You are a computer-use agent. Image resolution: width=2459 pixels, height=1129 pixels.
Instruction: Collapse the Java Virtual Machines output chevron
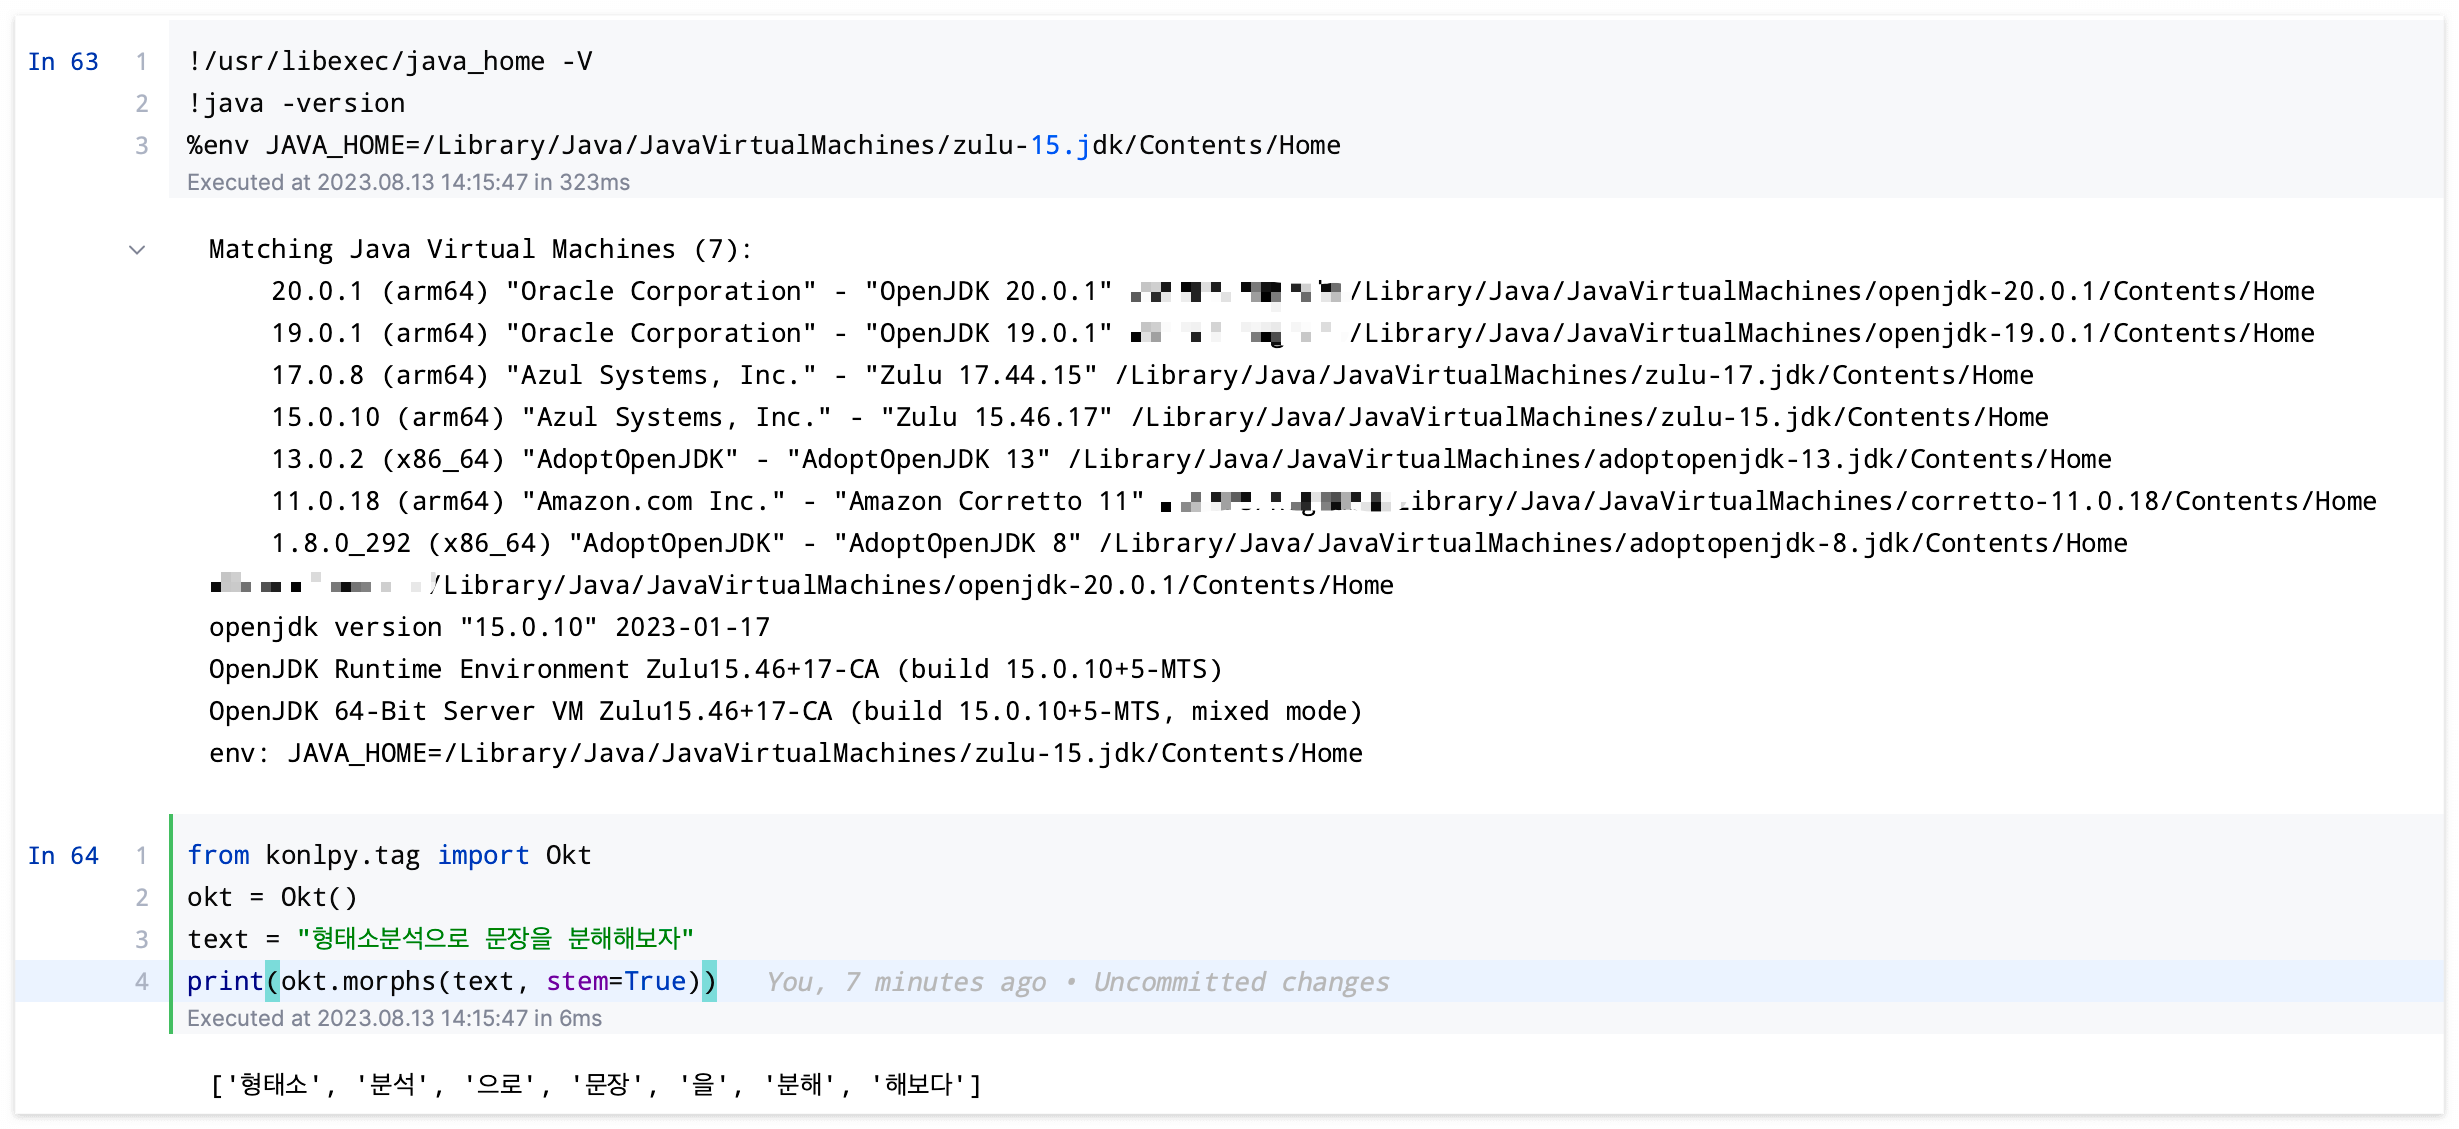coord(137,250)
